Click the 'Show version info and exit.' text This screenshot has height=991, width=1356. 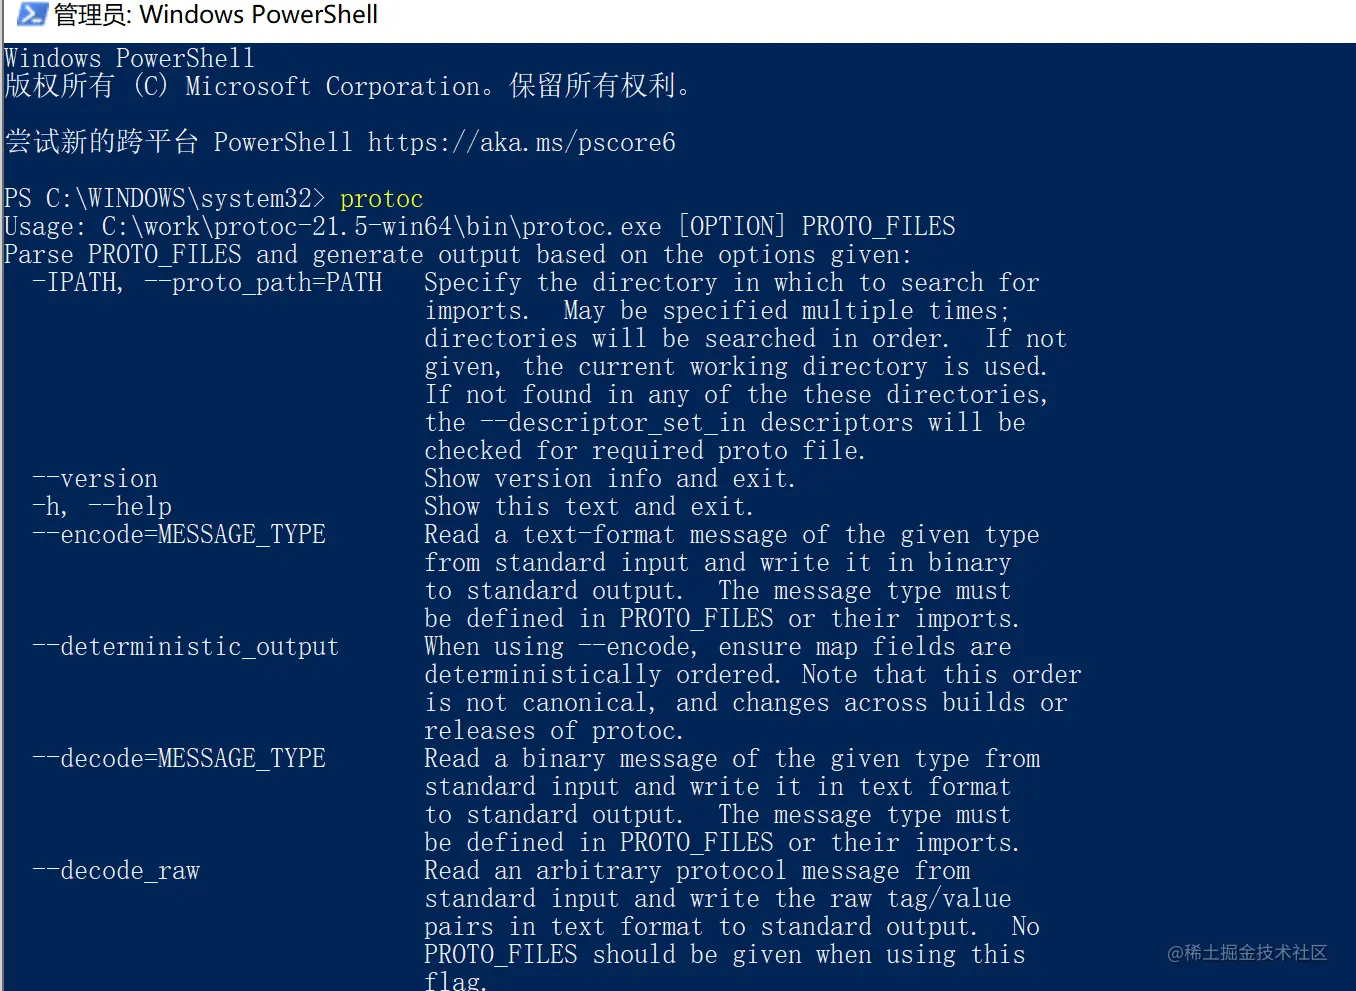(x=610, y=479)
